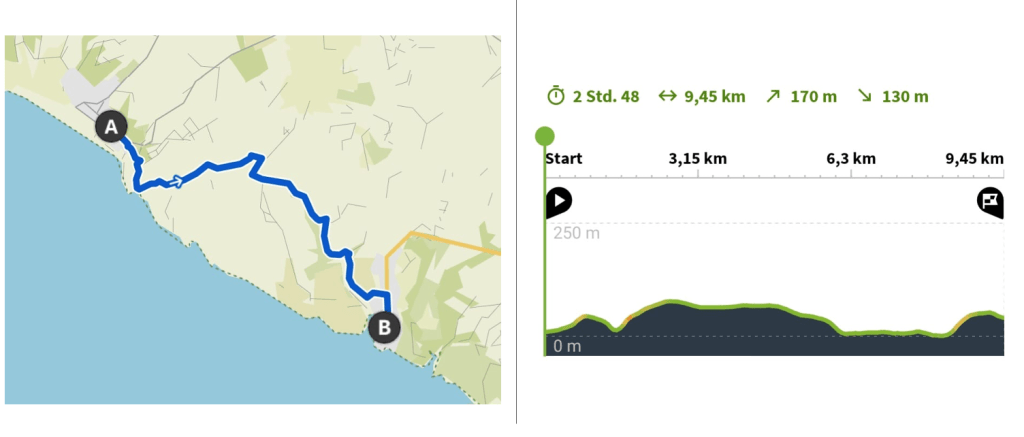Viewport: 1024px width, 437px height.
Task: Click the direction arrow on the blue route
Action: coord(176,181)
